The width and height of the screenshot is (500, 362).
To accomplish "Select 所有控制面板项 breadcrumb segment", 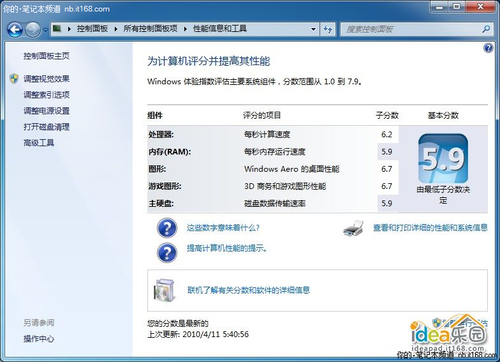I will [x=150, y=29].
